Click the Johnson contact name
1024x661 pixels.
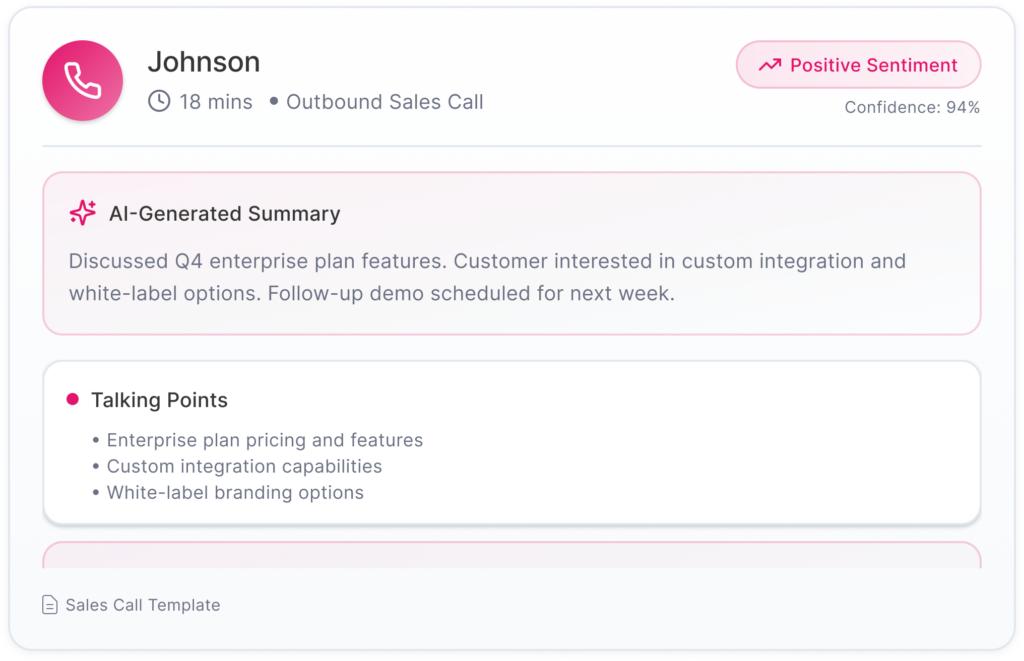(x=204, y=62)
